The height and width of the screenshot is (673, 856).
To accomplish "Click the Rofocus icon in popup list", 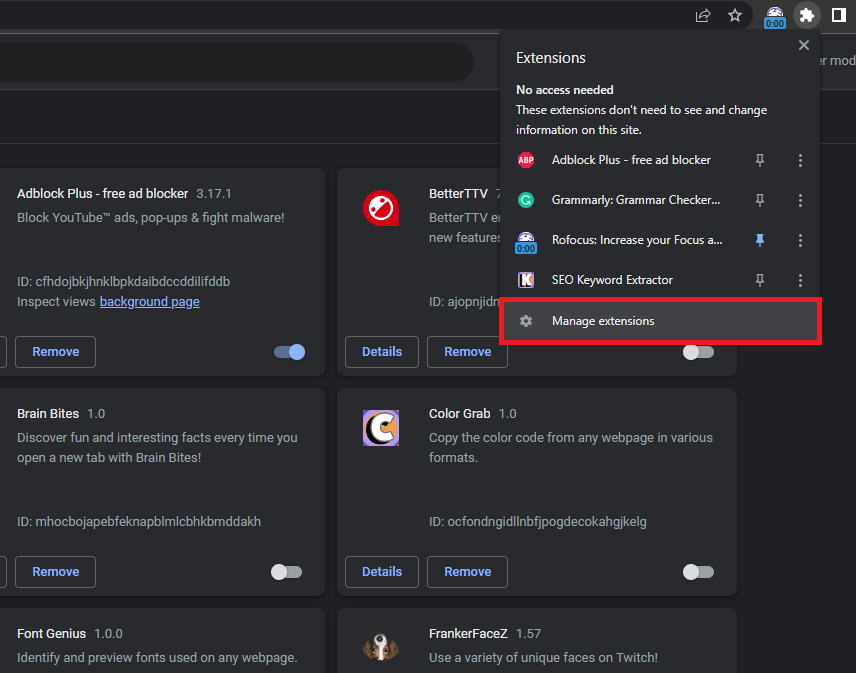I will click(x=526, y=242).
